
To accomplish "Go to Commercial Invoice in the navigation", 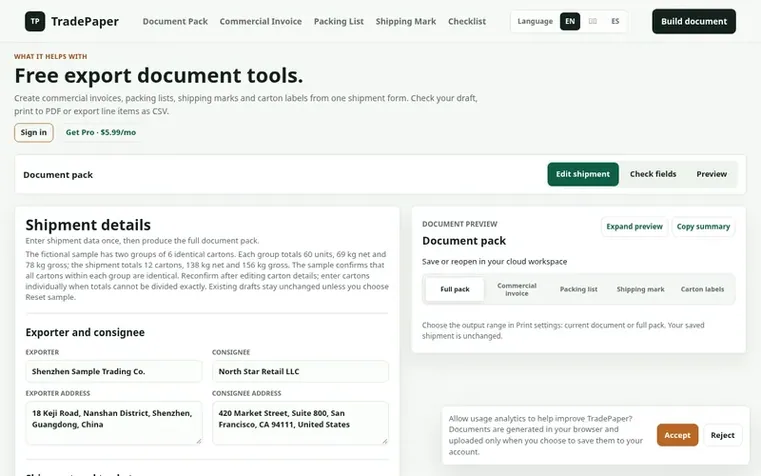I will [x=261, y=21].
